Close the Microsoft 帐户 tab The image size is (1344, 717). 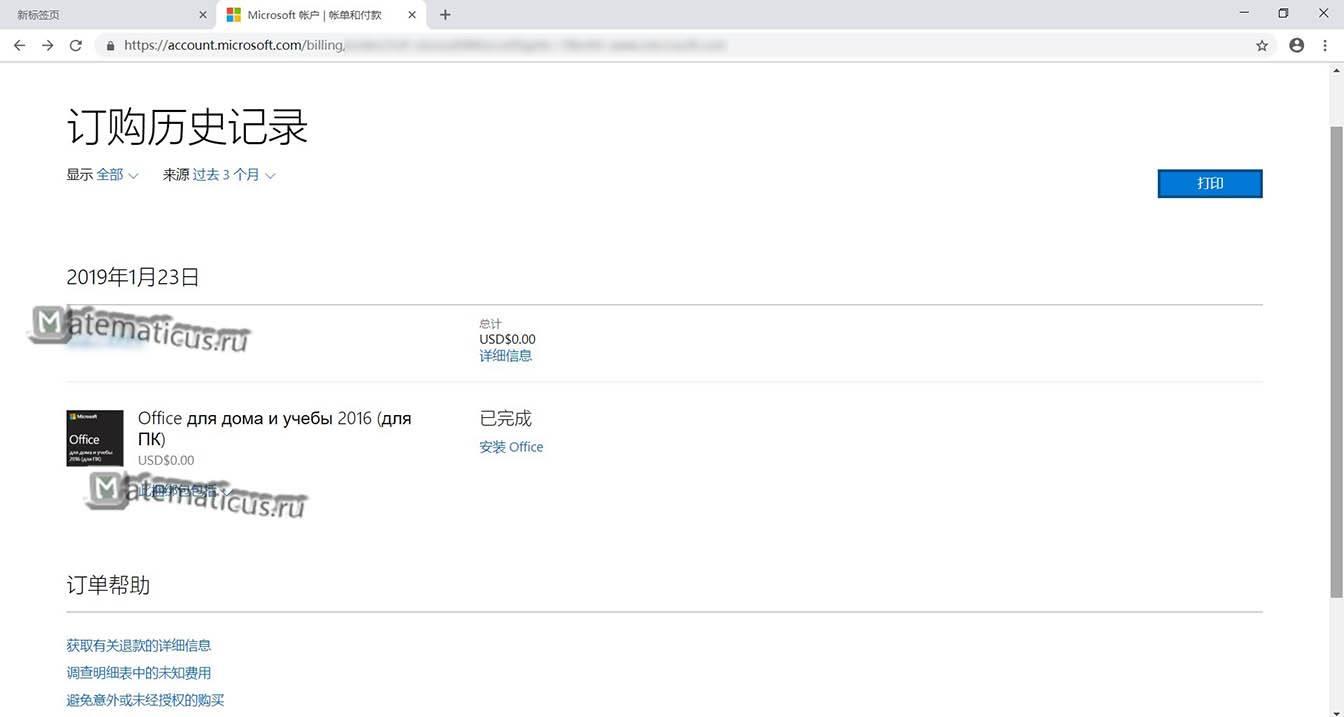click(412, 15)
